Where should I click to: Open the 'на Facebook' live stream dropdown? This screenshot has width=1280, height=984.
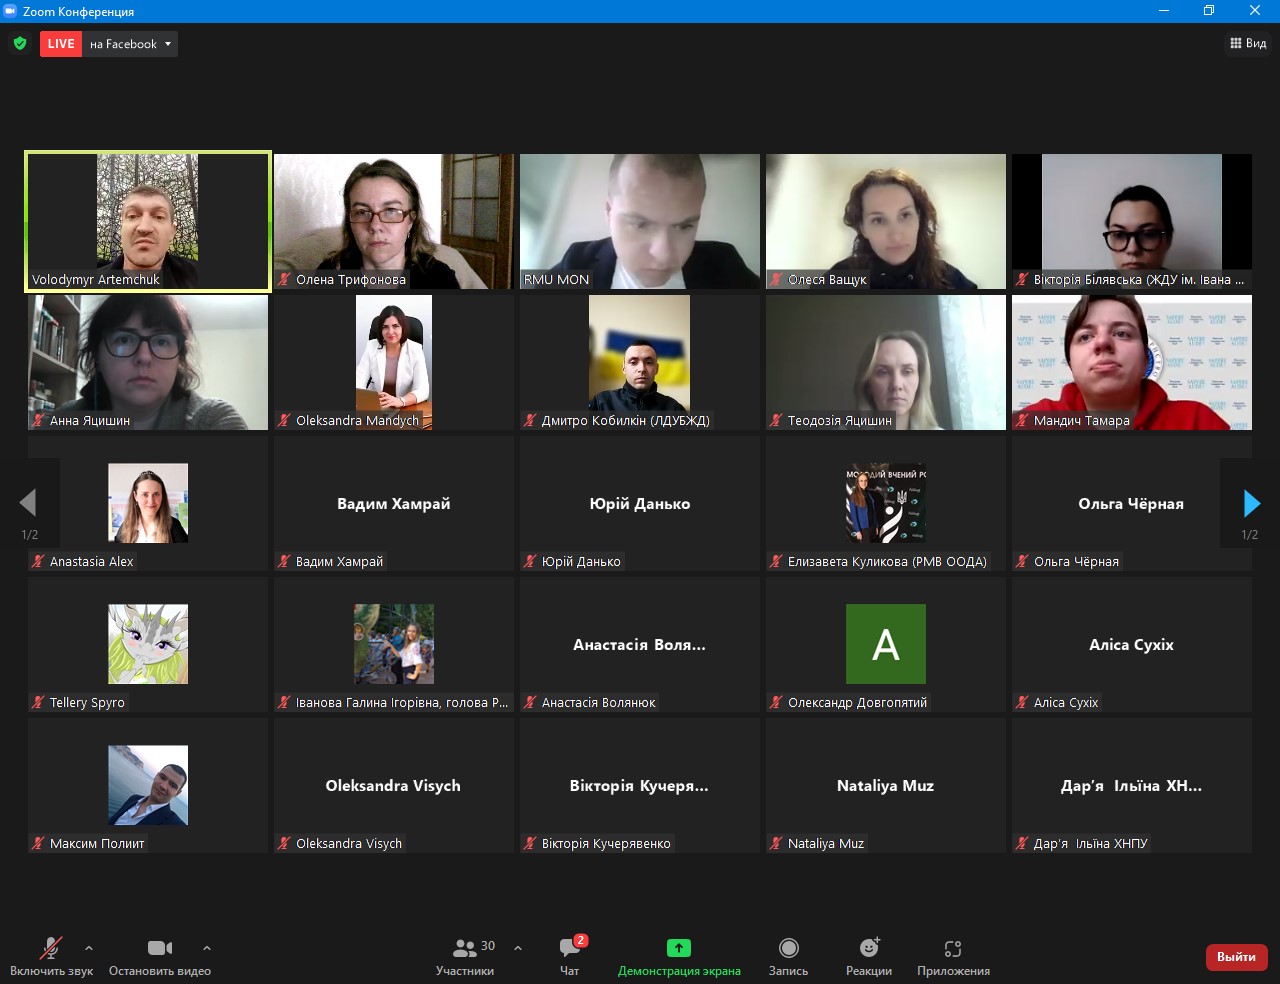(x=130, y=44)
